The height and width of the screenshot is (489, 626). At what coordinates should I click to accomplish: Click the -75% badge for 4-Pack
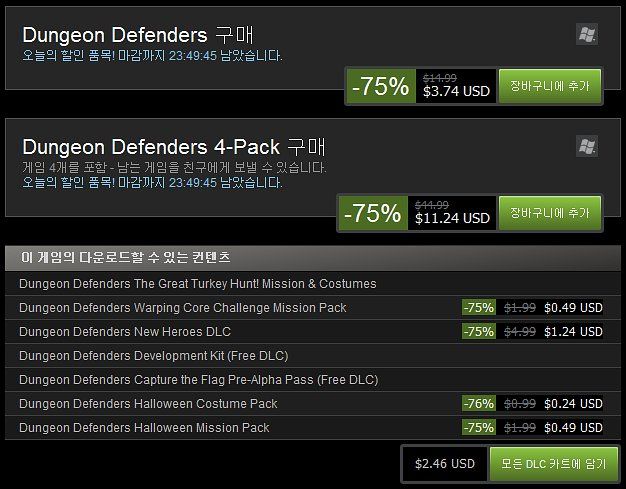point(373,213)
